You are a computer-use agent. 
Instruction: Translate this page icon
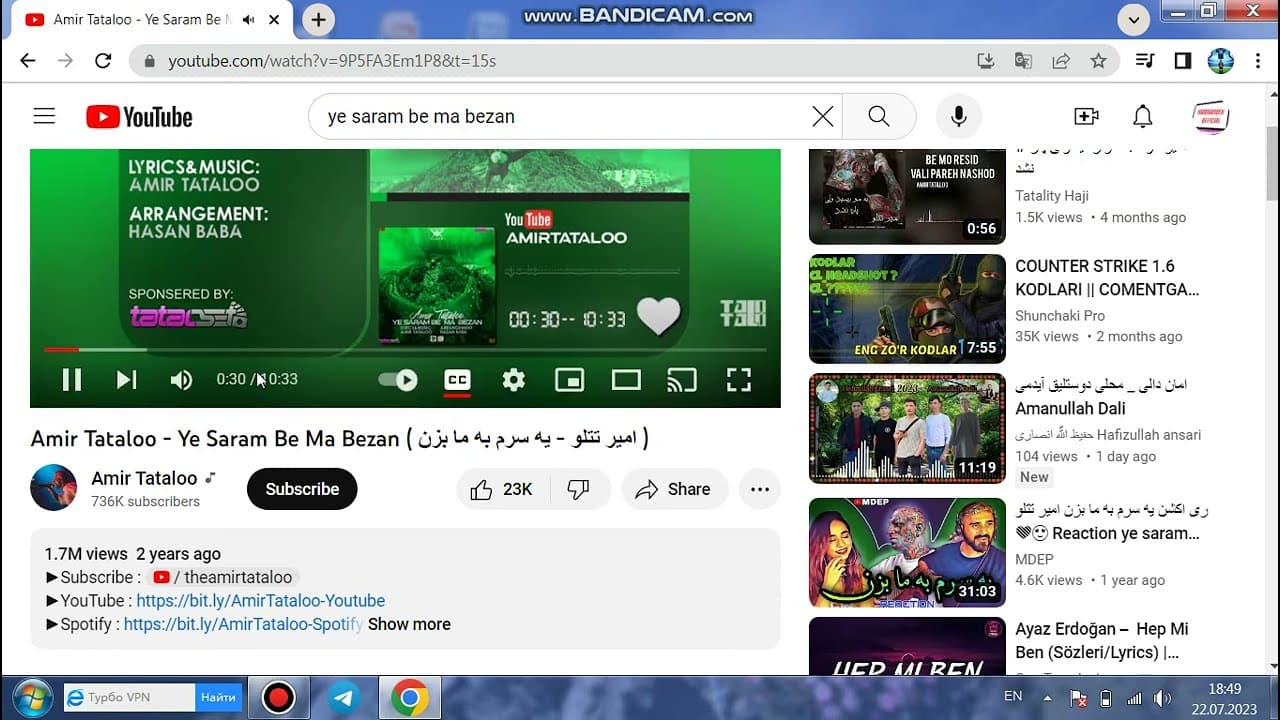click(x=1023, y=61)
